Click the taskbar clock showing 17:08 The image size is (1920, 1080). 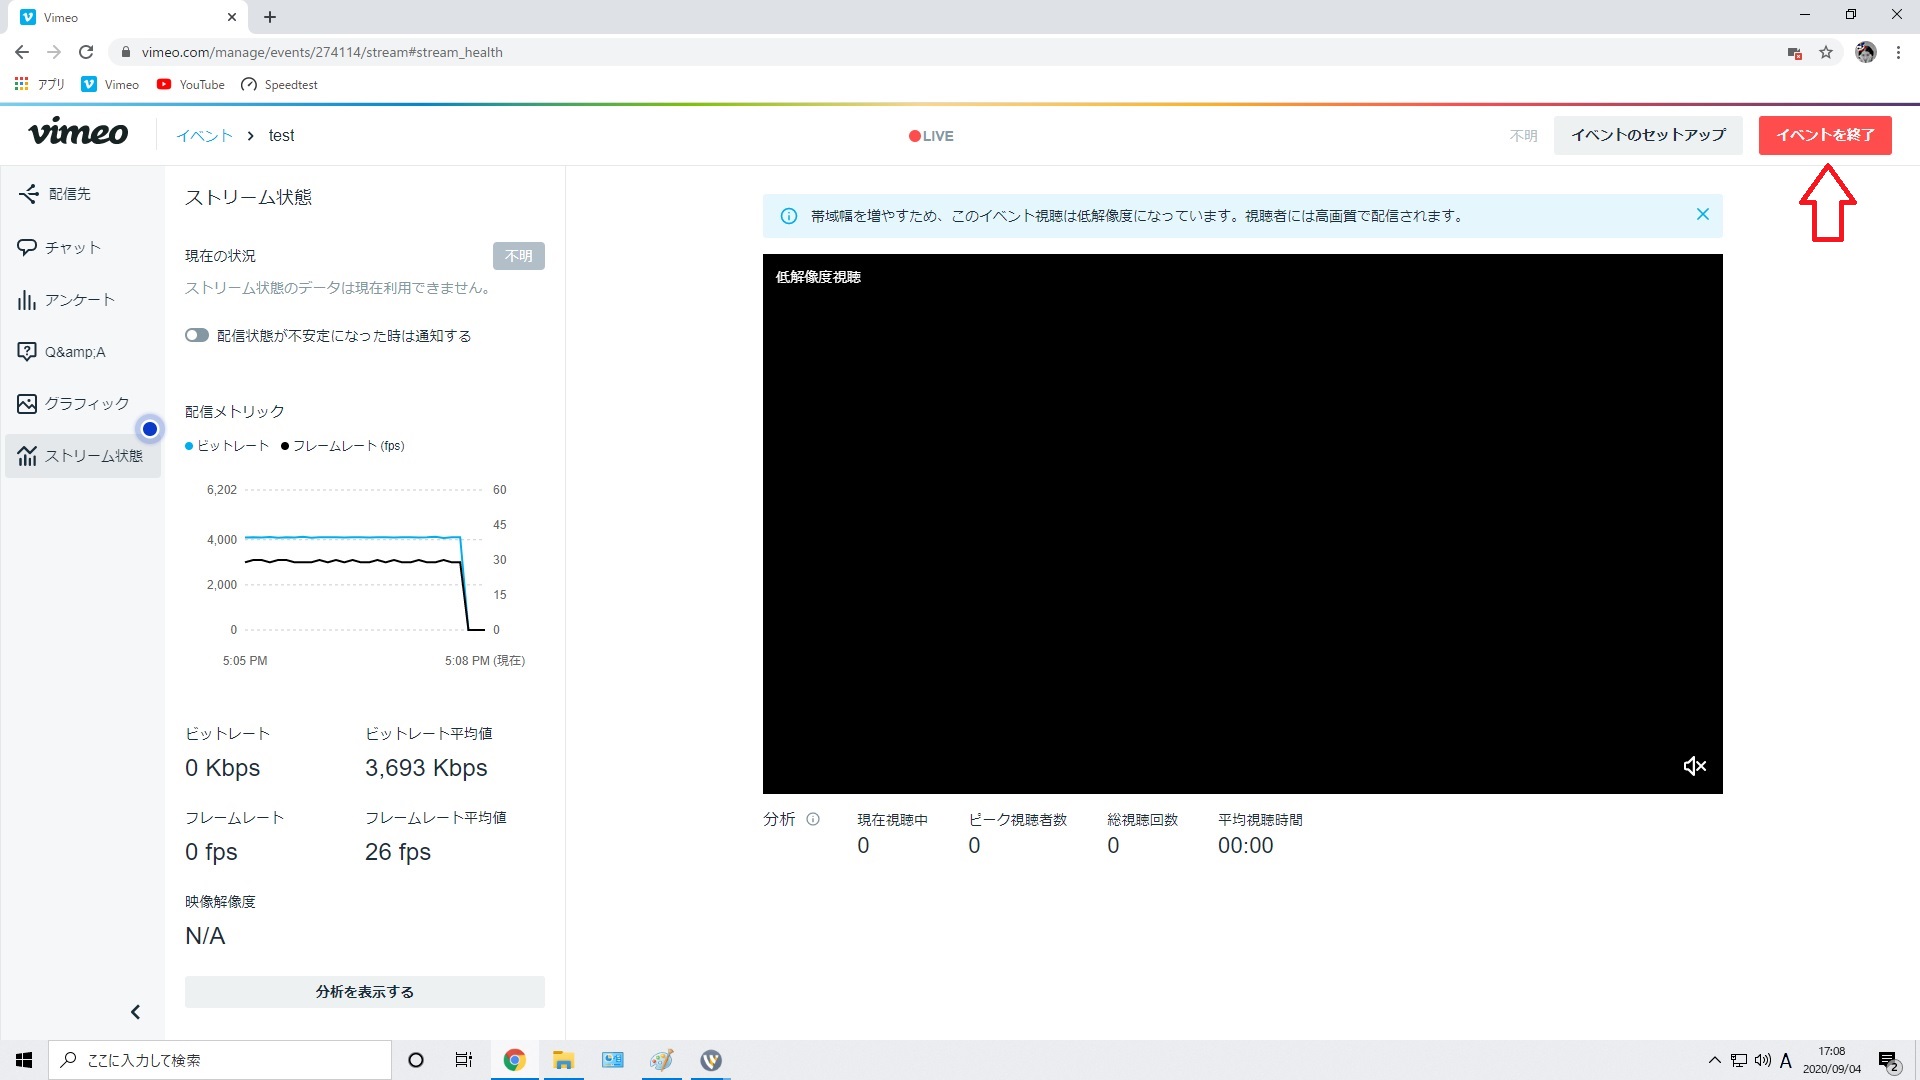click(x=1832, y=1060)
